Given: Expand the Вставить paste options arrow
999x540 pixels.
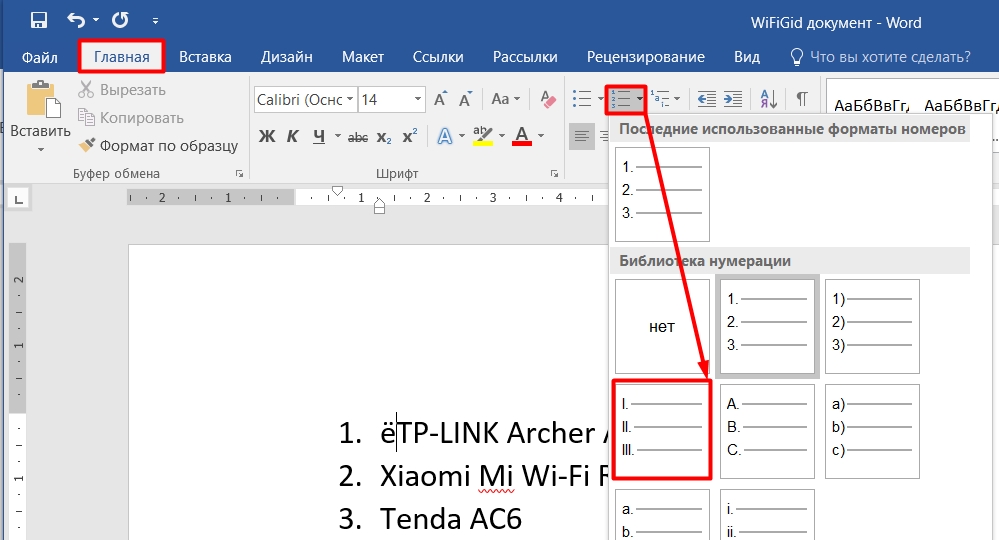Looking at the screenshot, I should pos(41,150).
